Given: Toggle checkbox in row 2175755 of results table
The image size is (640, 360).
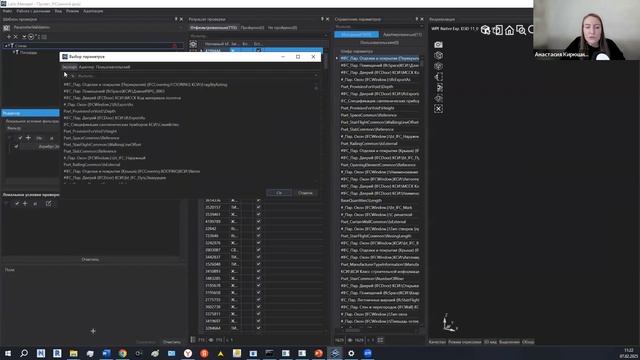Looking at the screenshot, I should tap(258, 300).
